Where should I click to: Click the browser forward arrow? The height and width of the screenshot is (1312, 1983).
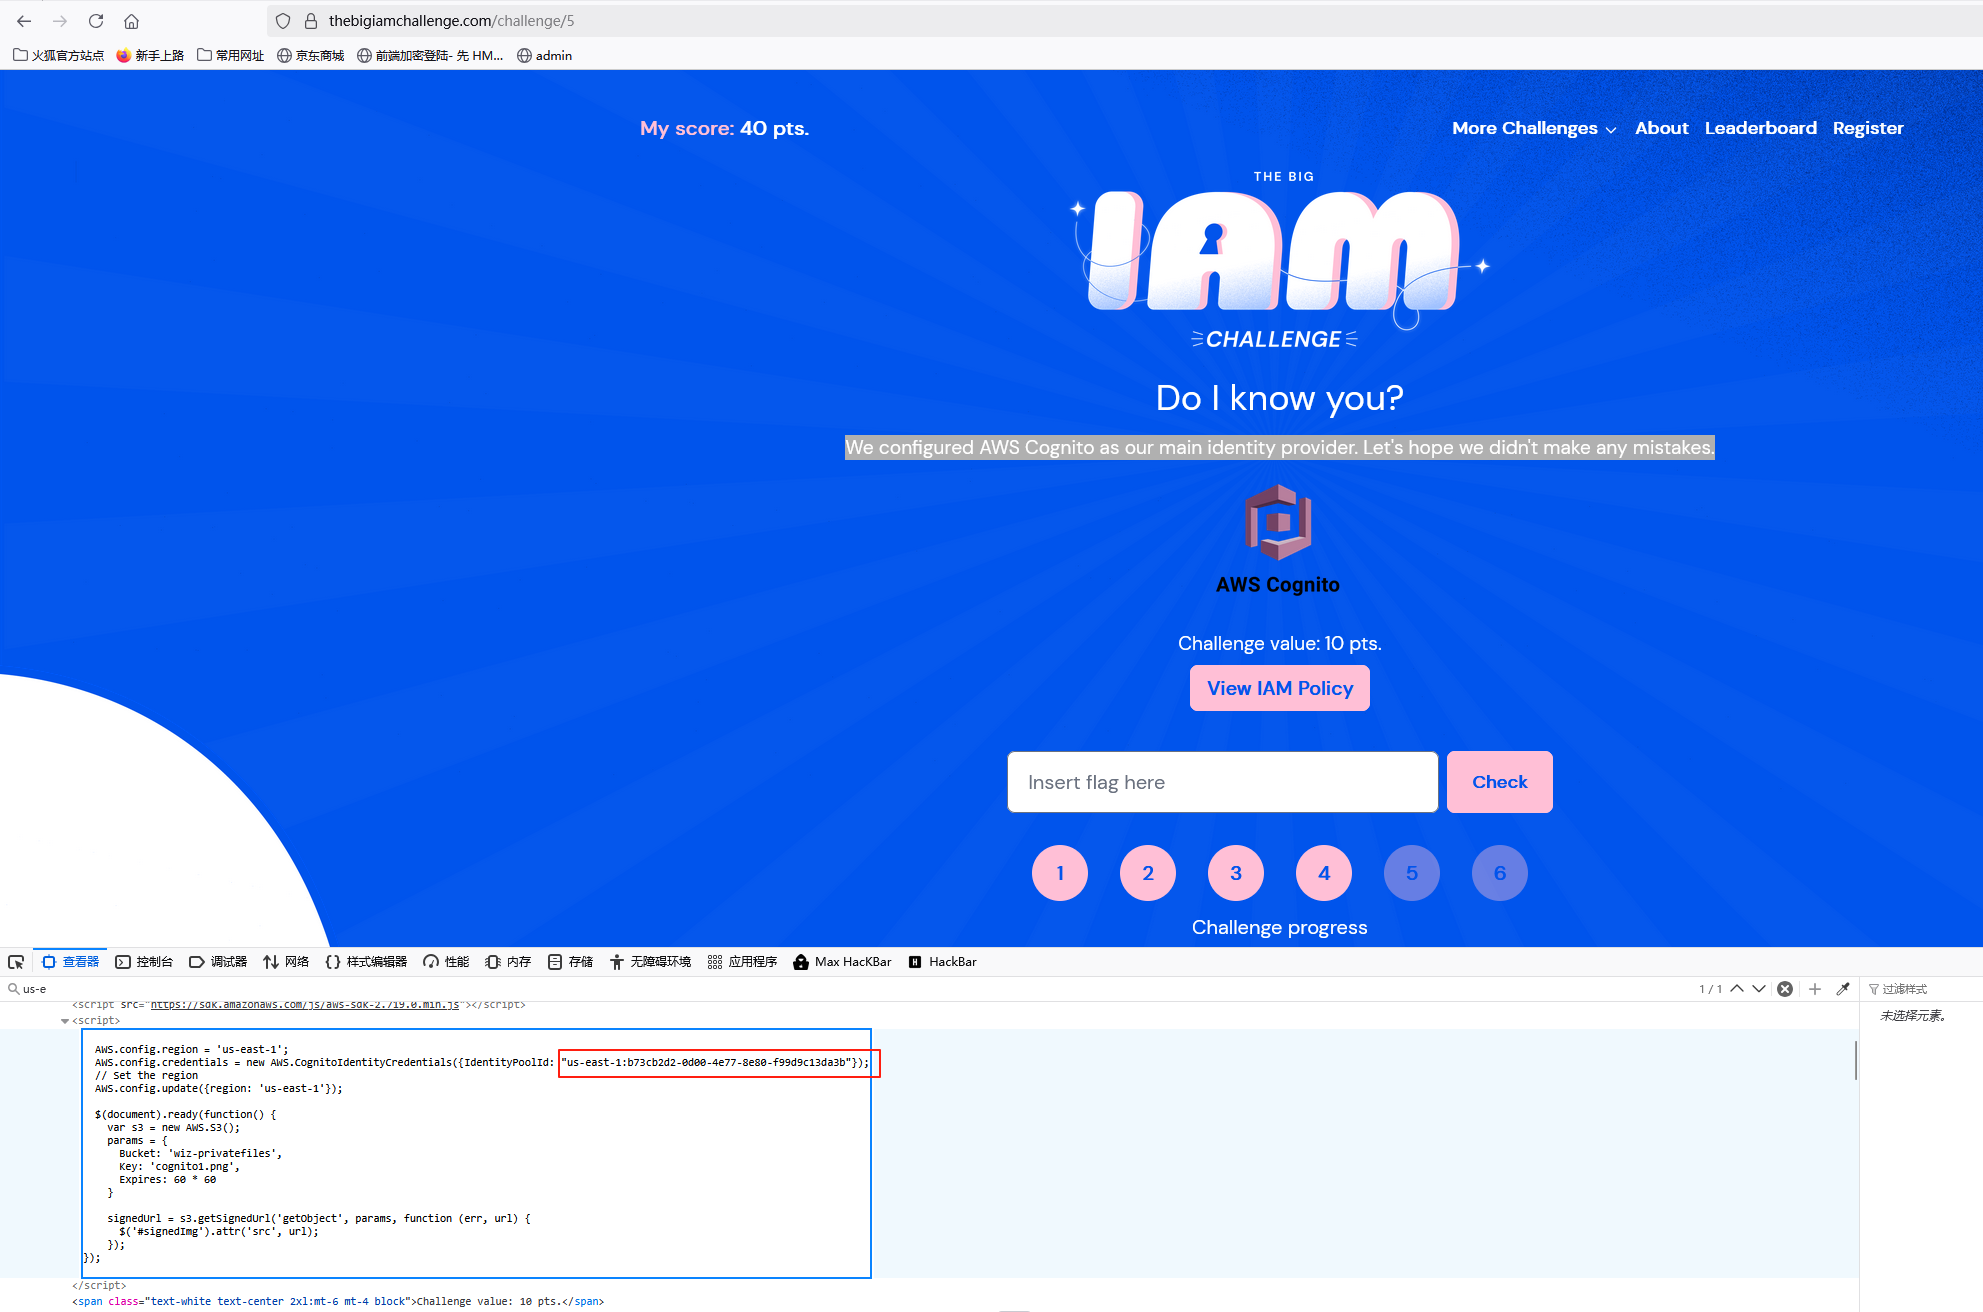coord(60,21)
